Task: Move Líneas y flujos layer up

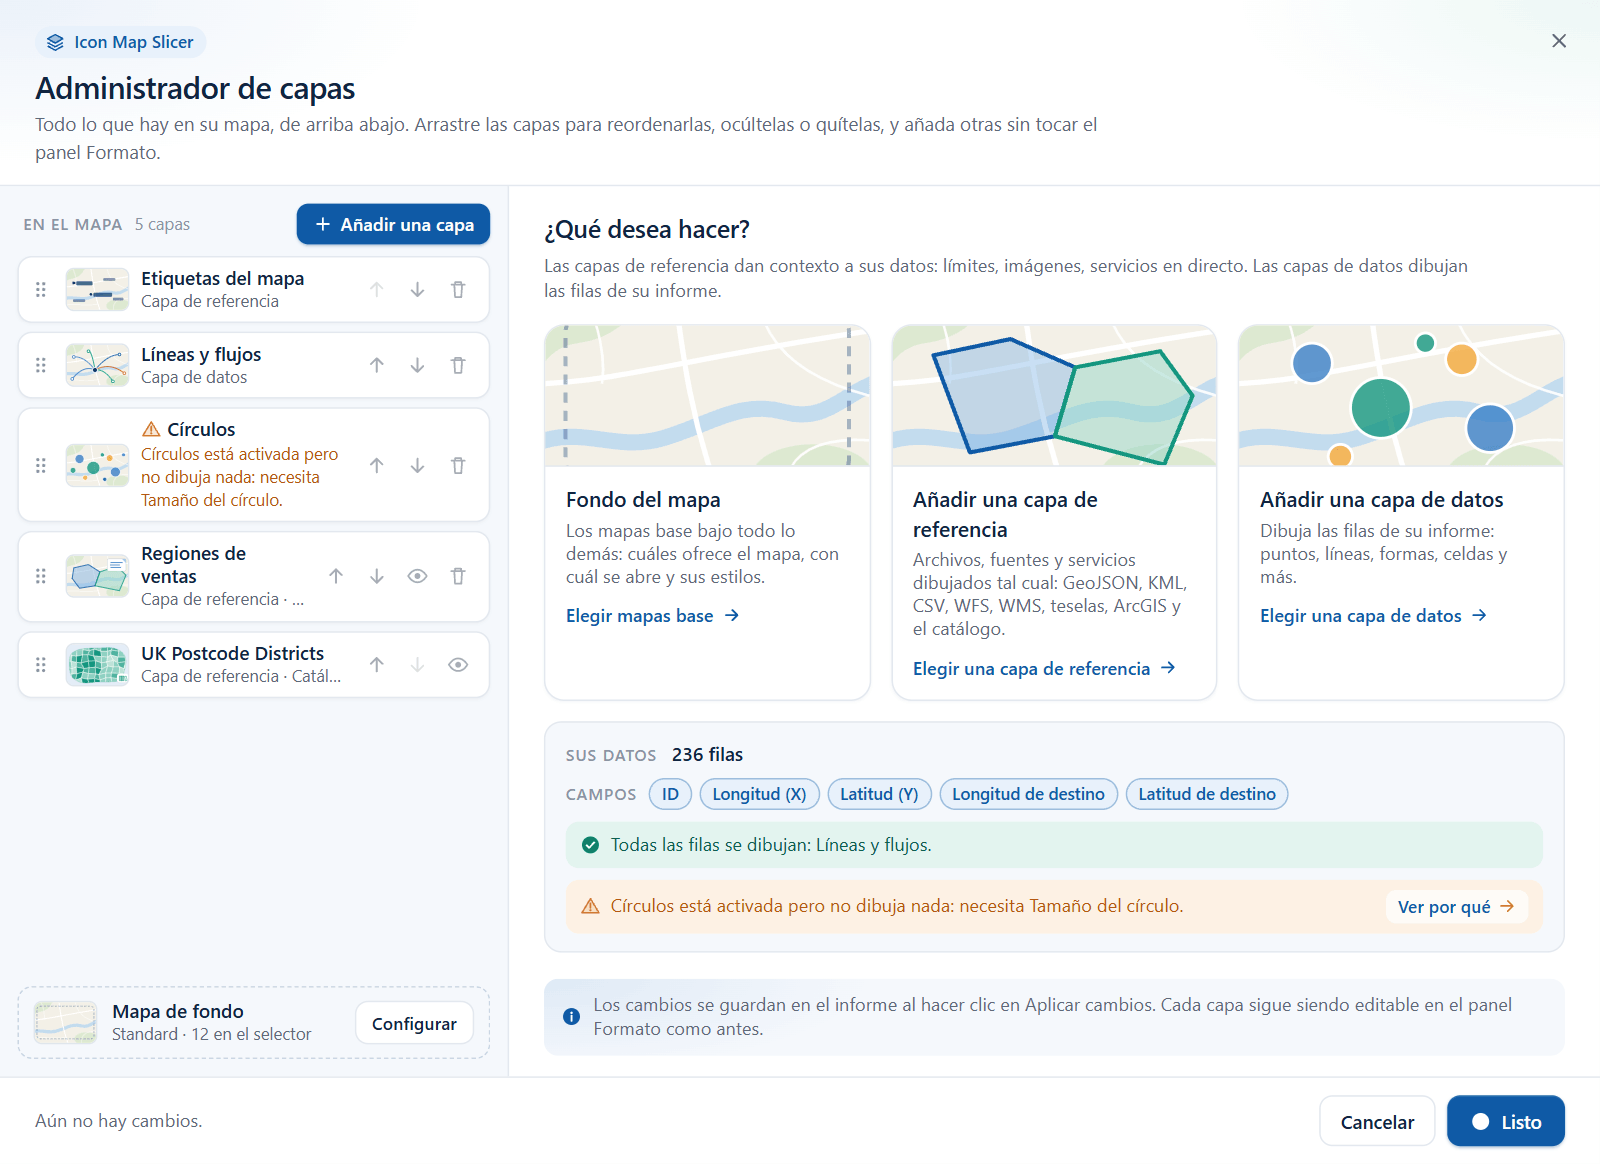Action: [x=377, y=366]
